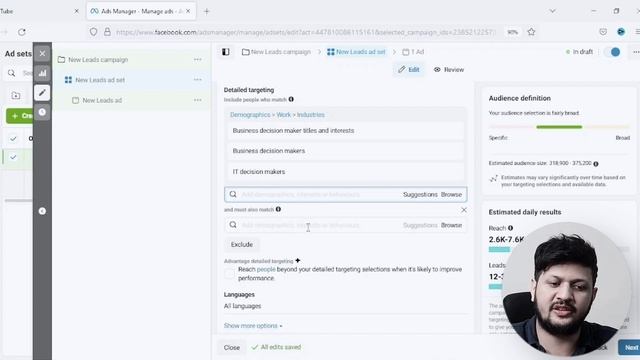640x360 pixels.
Task: Expand Show more options
Action: click(253, 326)
